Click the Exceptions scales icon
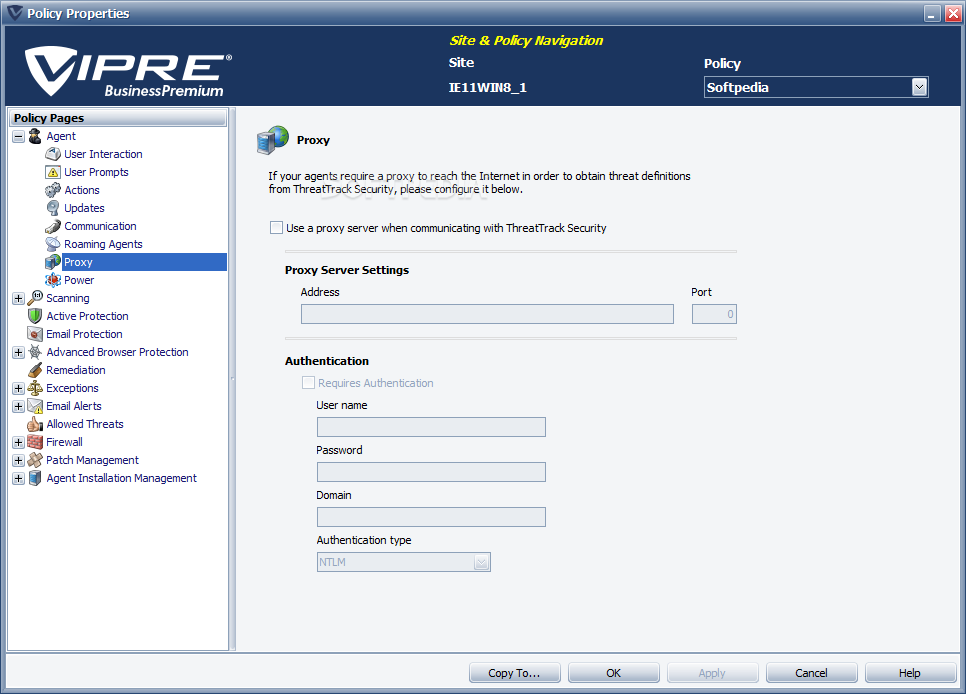Image resolution: width=966 pixels, height=694 pixels. point(35,388)
